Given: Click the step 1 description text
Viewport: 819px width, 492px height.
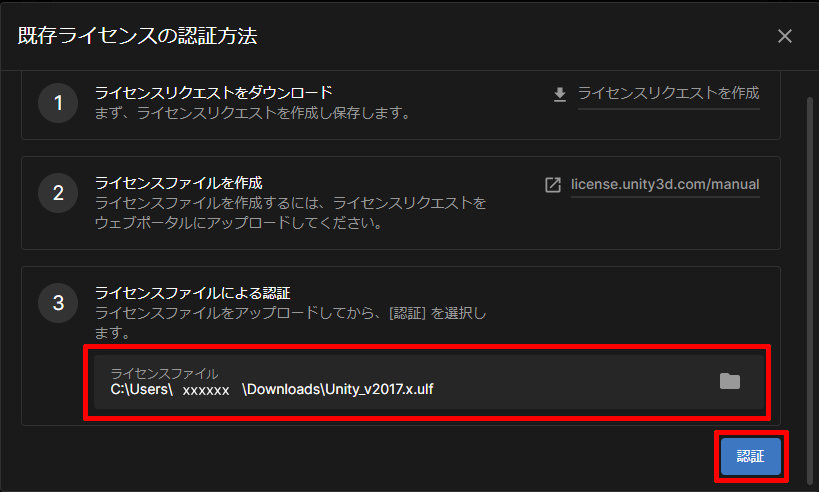Looking at the screenshot, I should pyautogui.click(x=252, y=113).
